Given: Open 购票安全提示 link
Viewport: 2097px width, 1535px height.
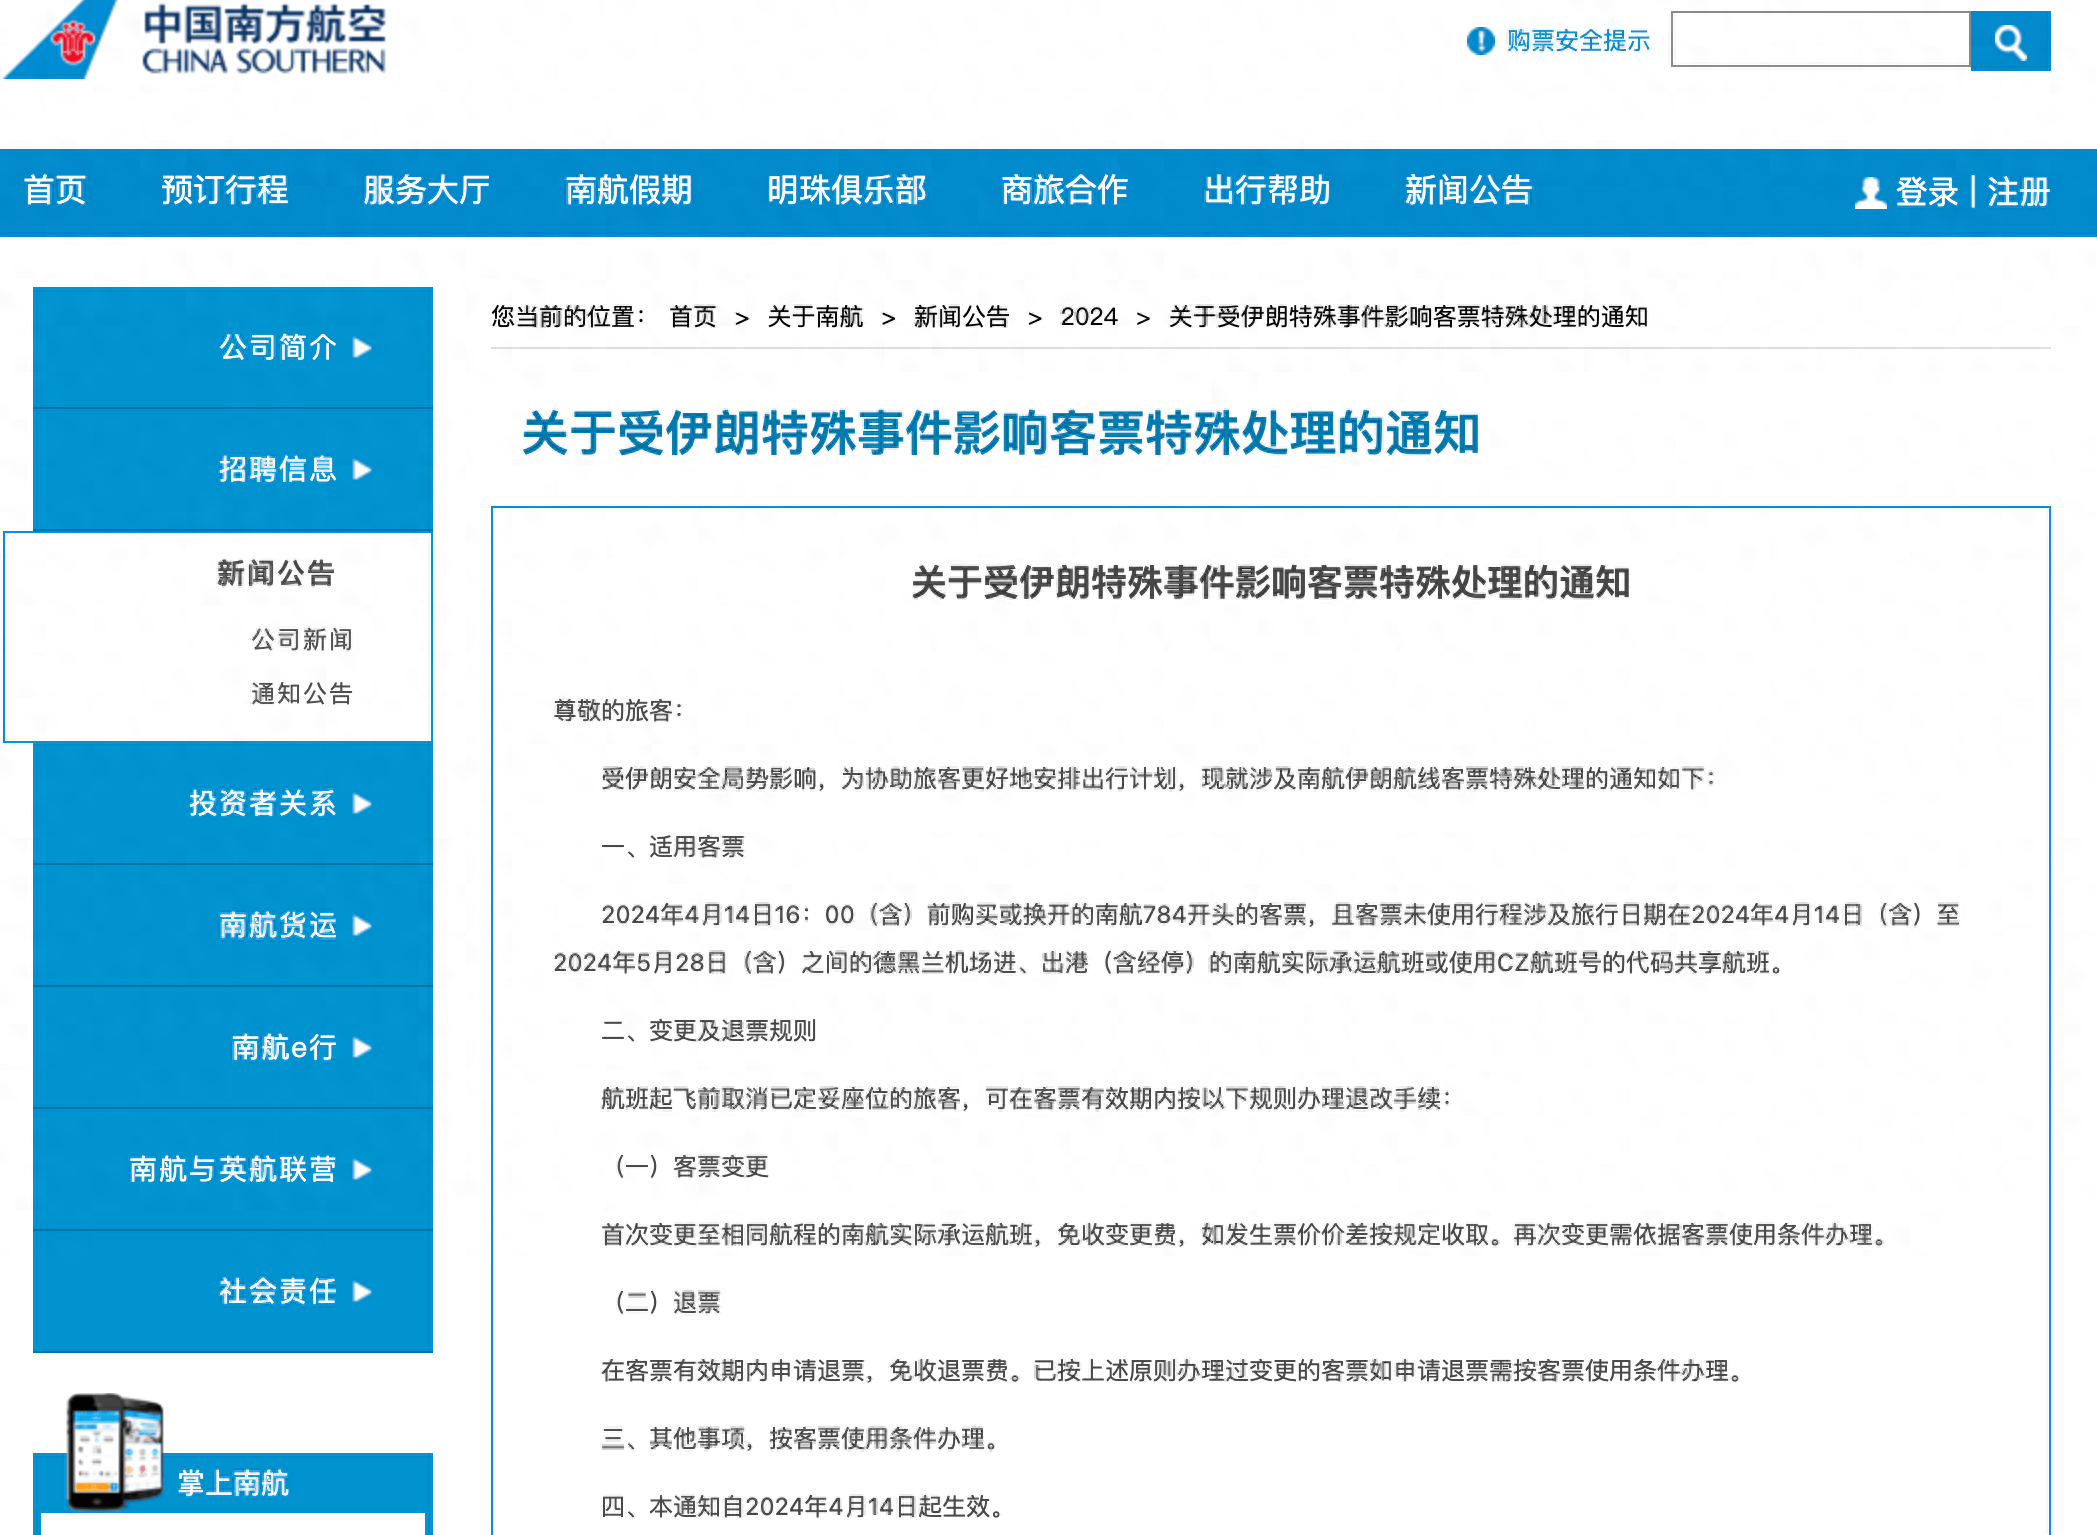Looking at the screenshot, I should pos(1578,41).
